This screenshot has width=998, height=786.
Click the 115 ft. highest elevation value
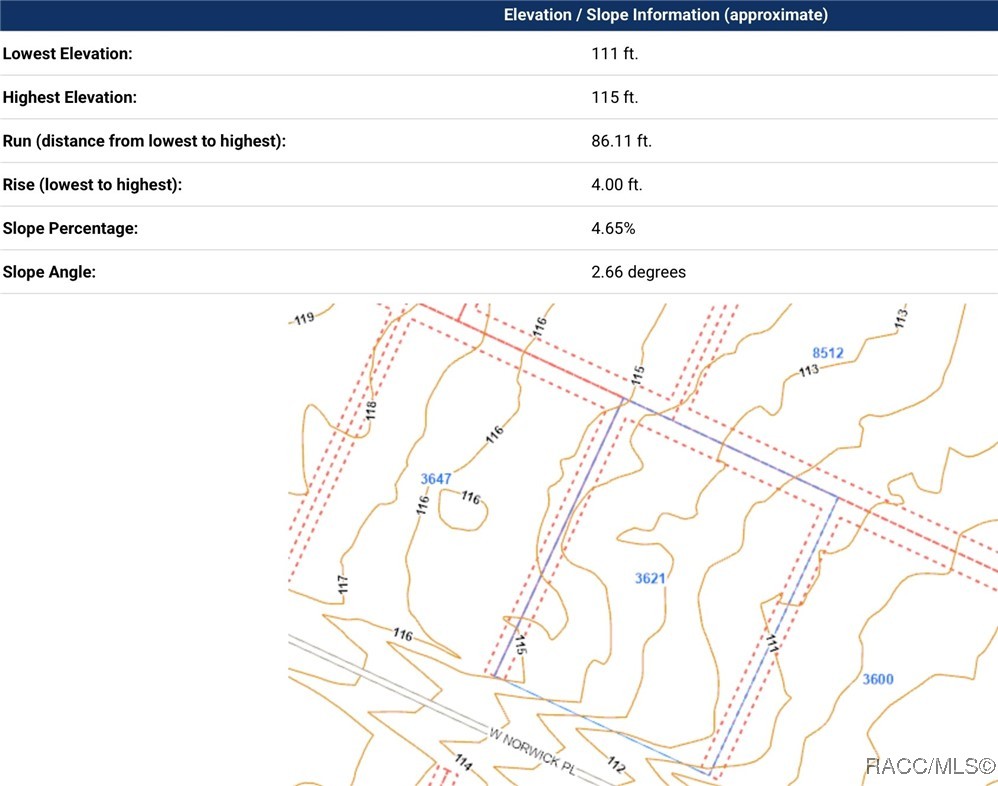(x=614, y=98)
